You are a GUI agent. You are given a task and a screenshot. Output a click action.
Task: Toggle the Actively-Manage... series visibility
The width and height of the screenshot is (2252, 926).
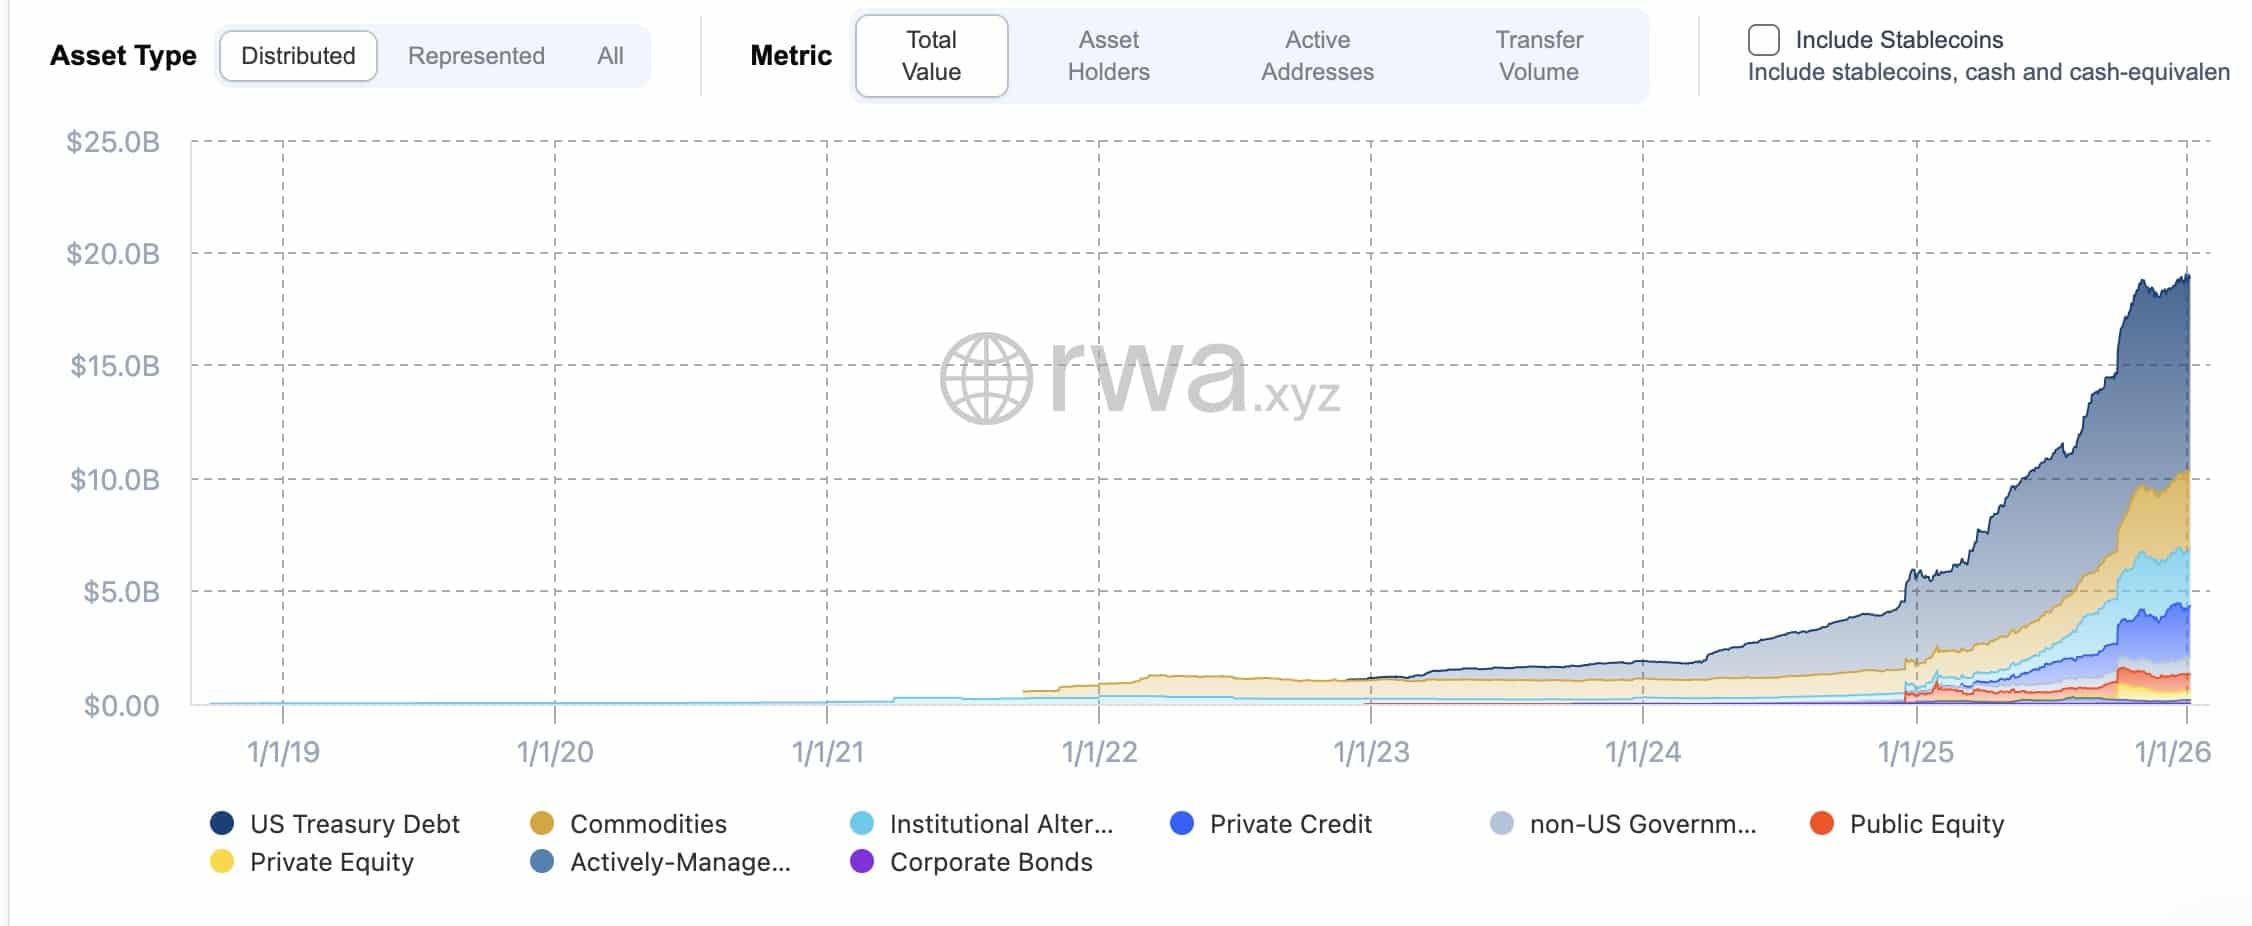pos(543,862)
